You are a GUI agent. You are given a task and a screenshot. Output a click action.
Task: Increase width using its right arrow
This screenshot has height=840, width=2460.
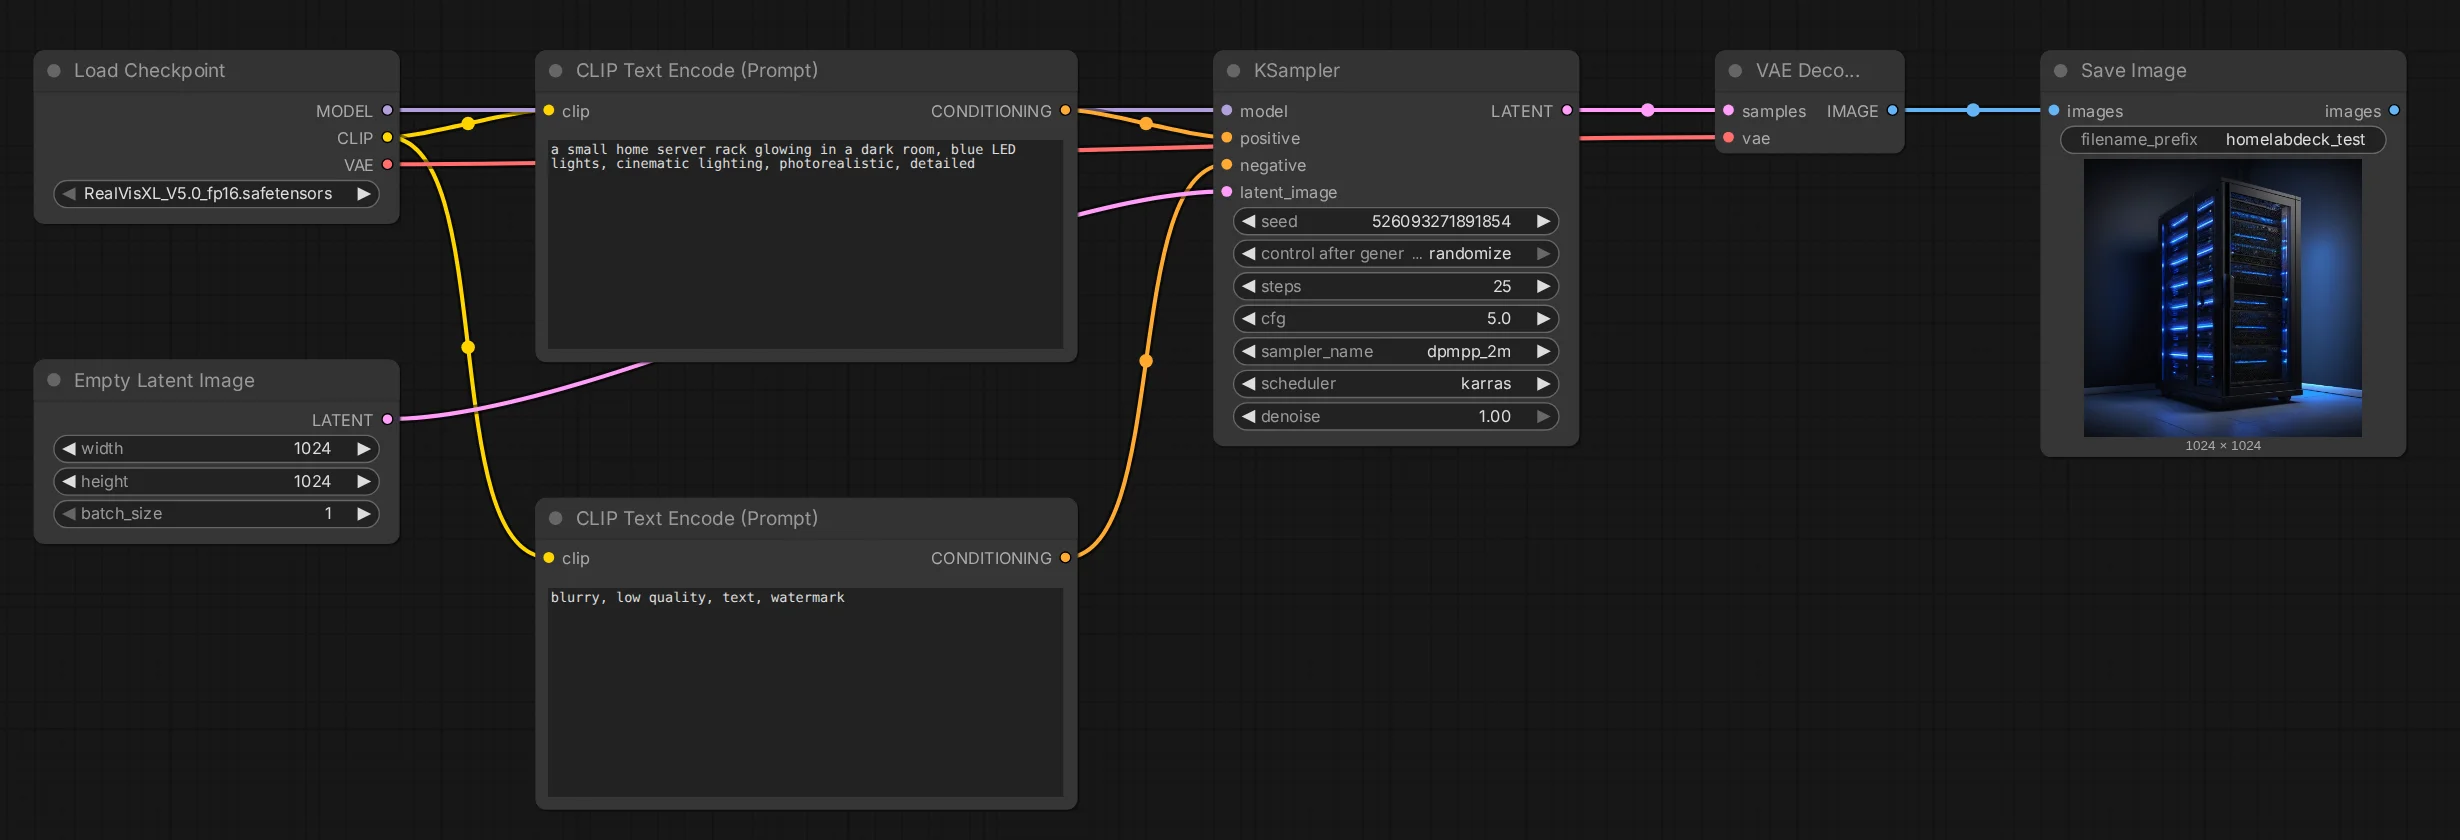364,449
